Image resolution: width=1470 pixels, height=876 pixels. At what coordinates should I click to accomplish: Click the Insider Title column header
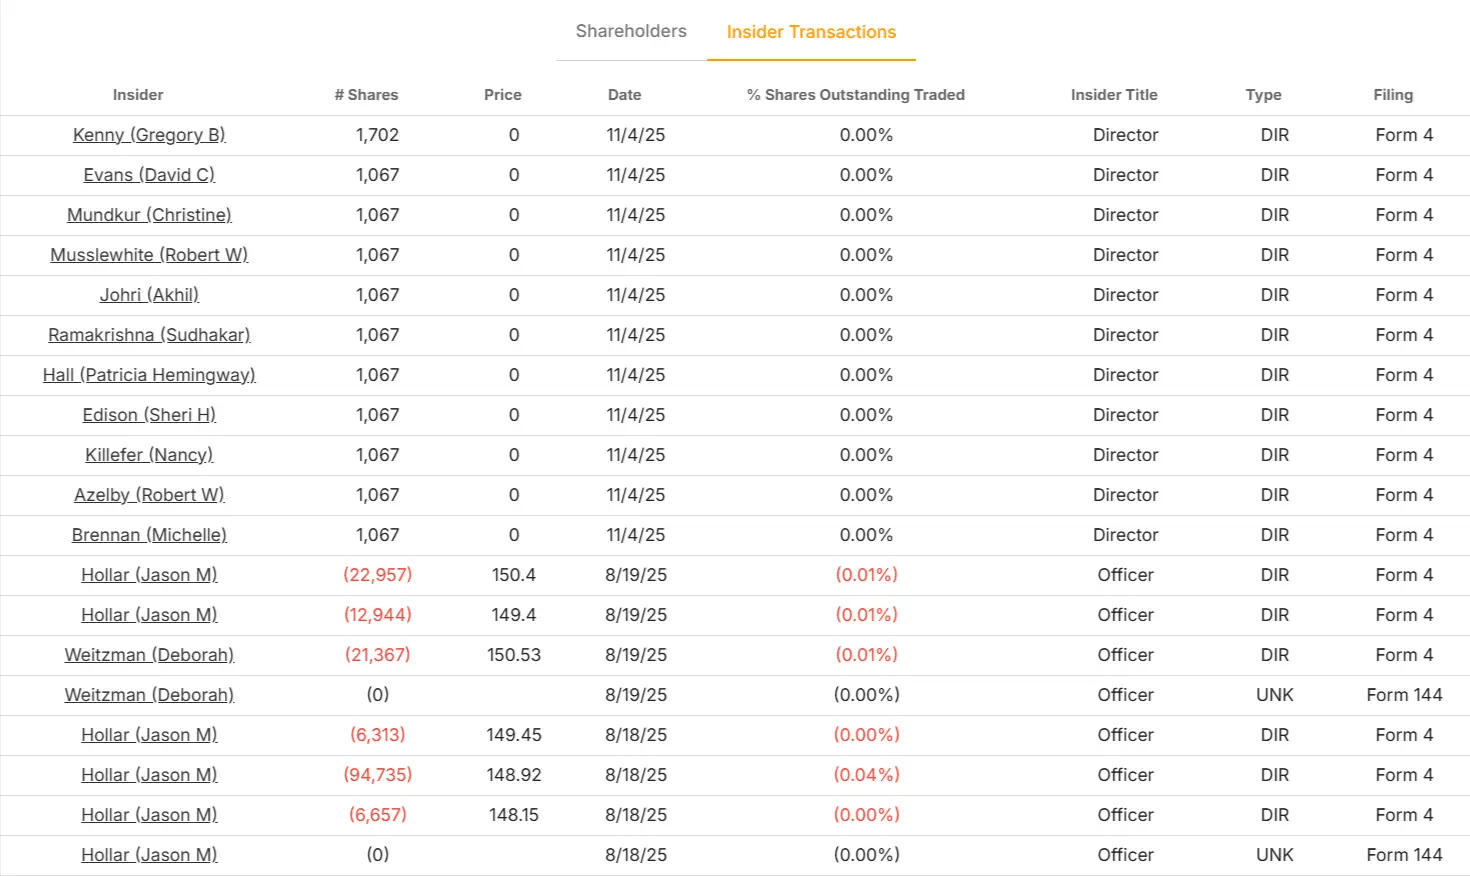coord(1113,95)
